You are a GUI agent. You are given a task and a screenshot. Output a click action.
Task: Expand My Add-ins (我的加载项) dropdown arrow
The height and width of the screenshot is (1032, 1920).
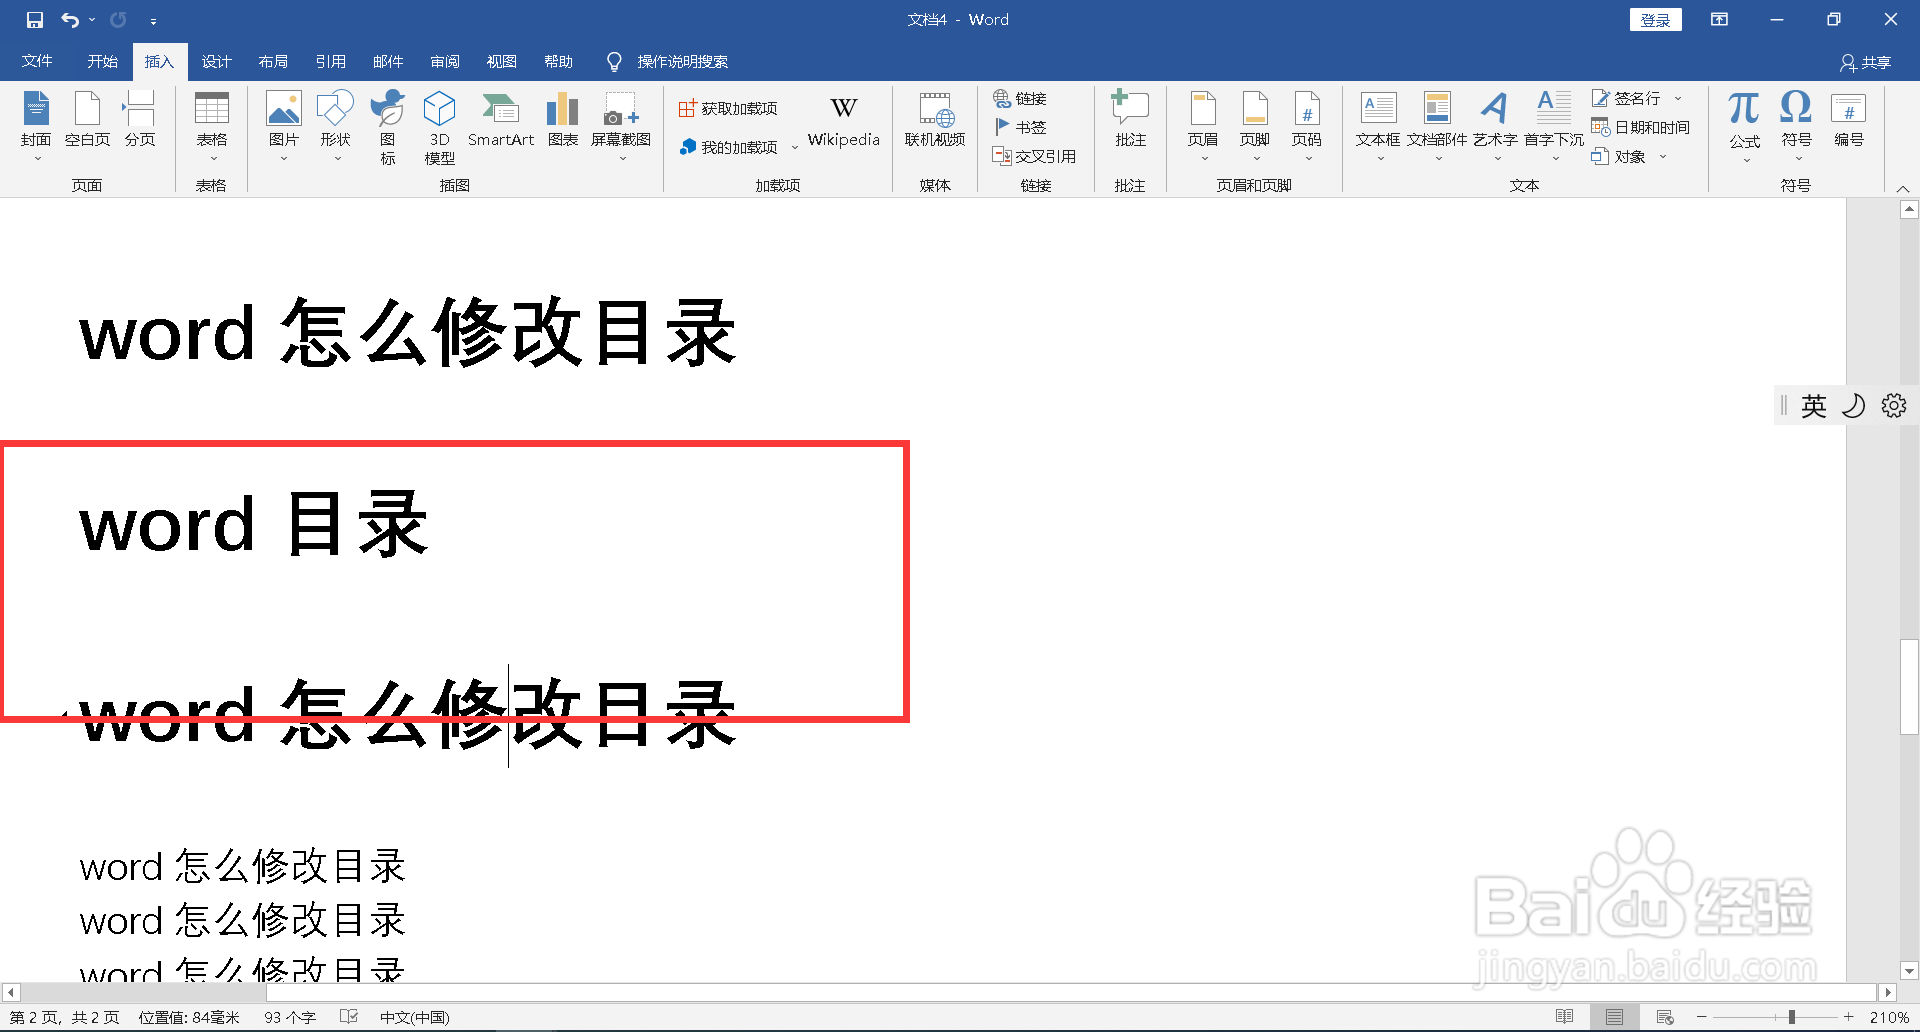795,147
